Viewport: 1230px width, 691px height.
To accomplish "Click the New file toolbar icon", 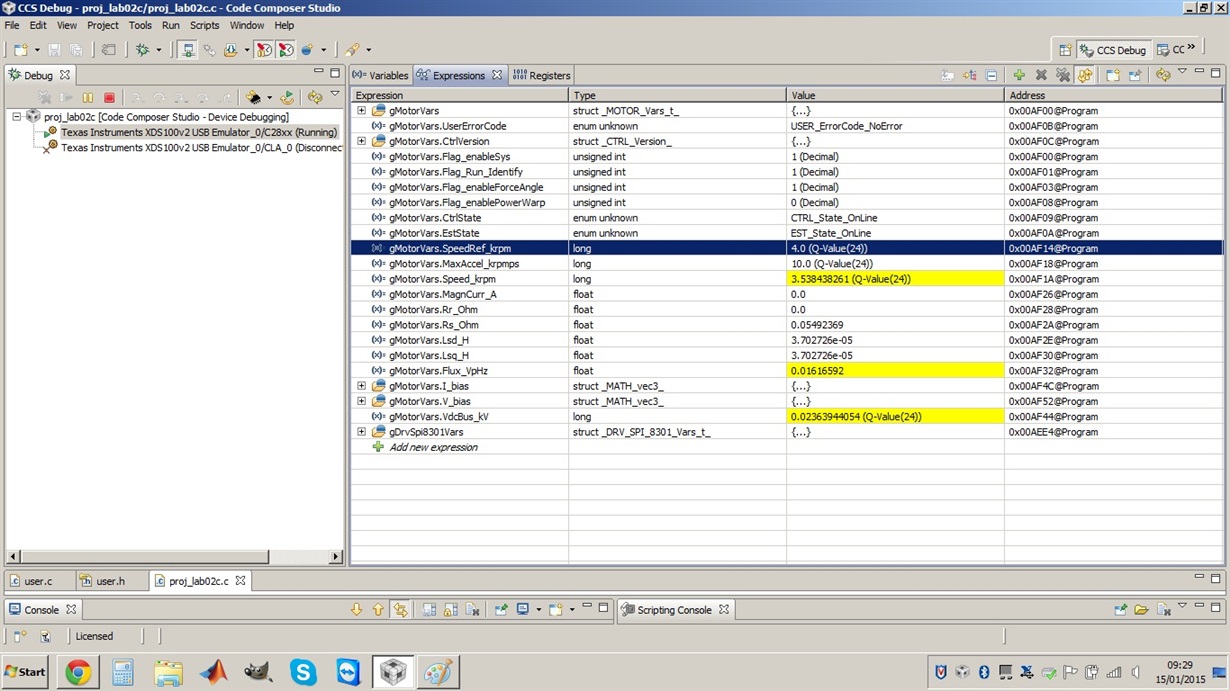I will click(x=20, y=49).
